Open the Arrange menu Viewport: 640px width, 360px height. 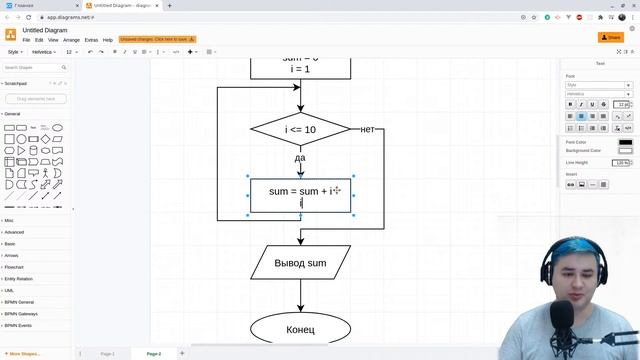[71, 40]
